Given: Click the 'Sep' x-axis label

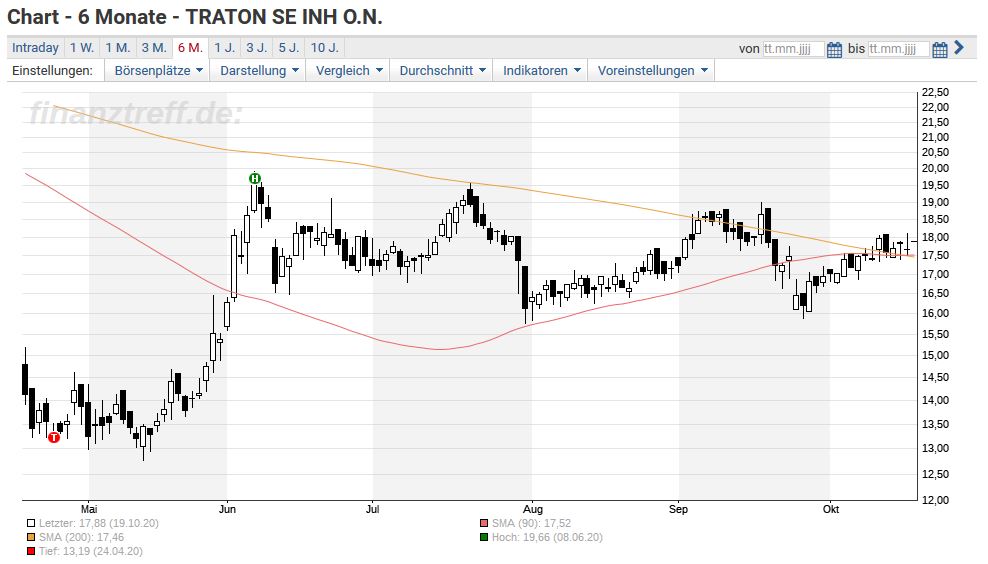Looking at the screenshot, I should 678,509.
